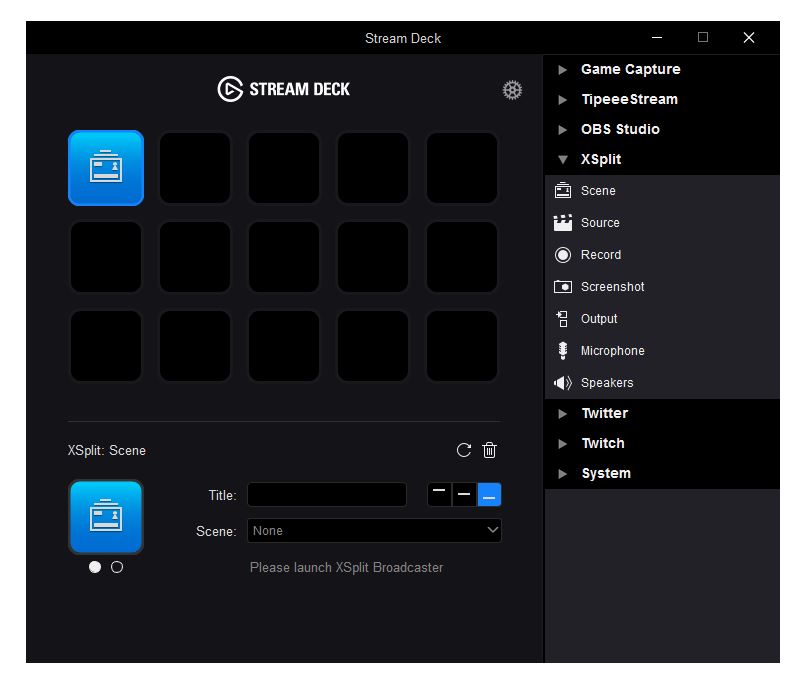Pick the XSplit Record icon
802x690 pixels.
tap(563, 255)
